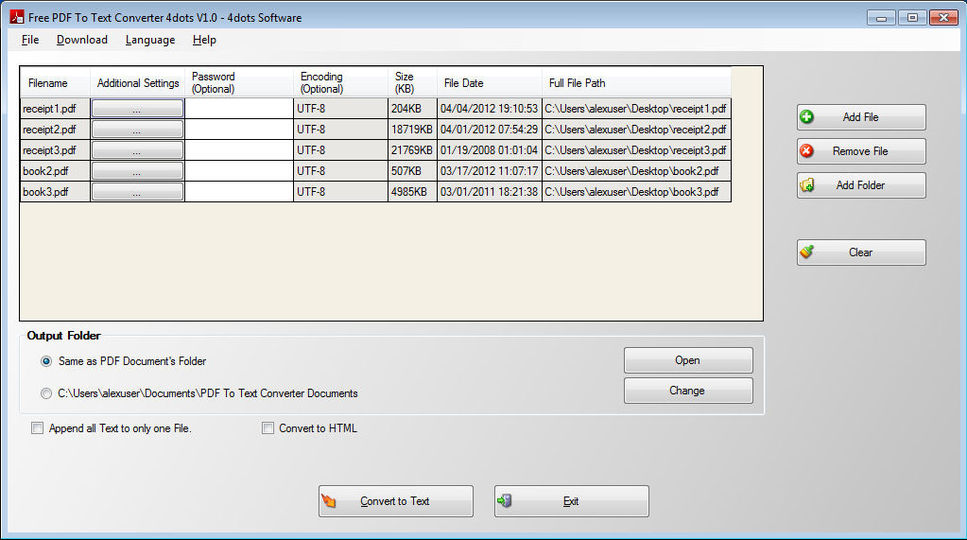This screenshot has height=540, width=967.
Task: Enable Convert to HTML checkbox
Action: [268, 428]
